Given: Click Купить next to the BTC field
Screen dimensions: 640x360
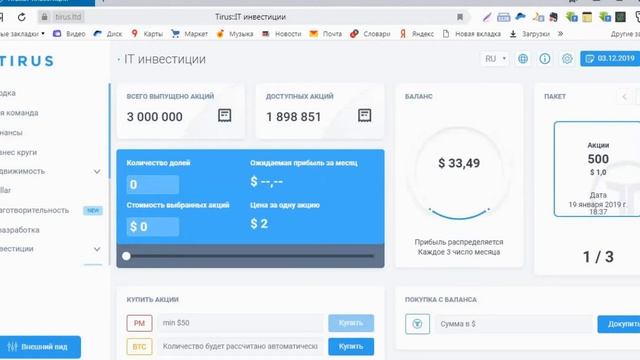Looking at the screenshot, I should pyautogui.click(x=351, y=347).
